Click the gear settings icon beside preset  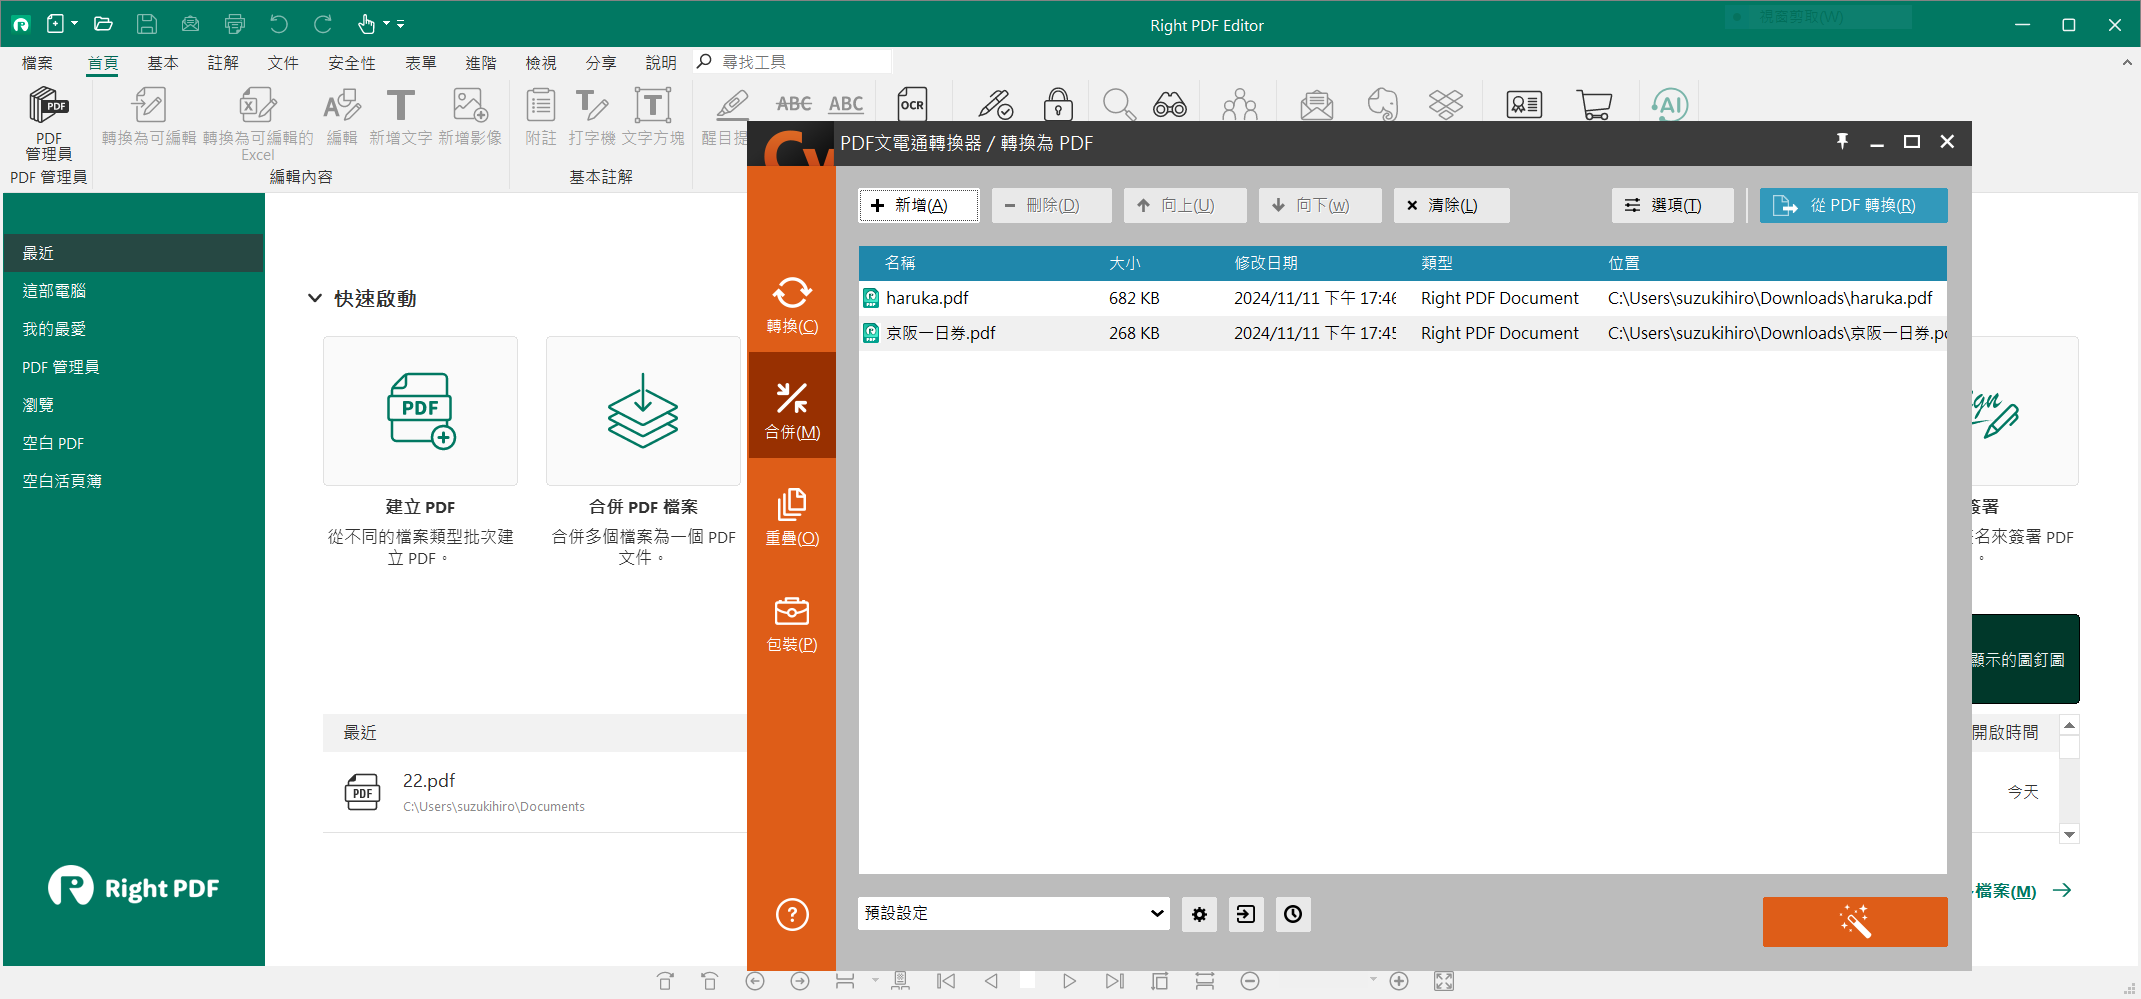pyautogui.click(x=1199, y=914)
